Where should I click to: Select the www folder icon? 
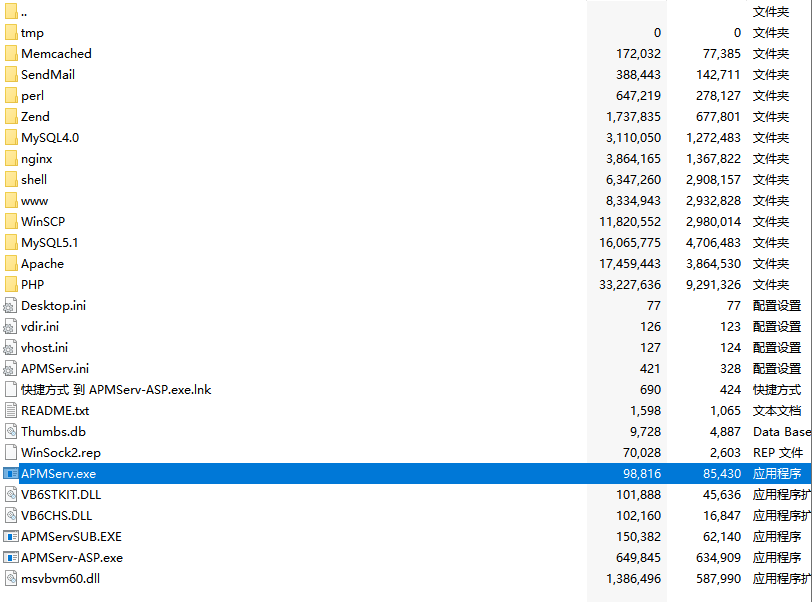pyautogui.click(x=11, y=200)
